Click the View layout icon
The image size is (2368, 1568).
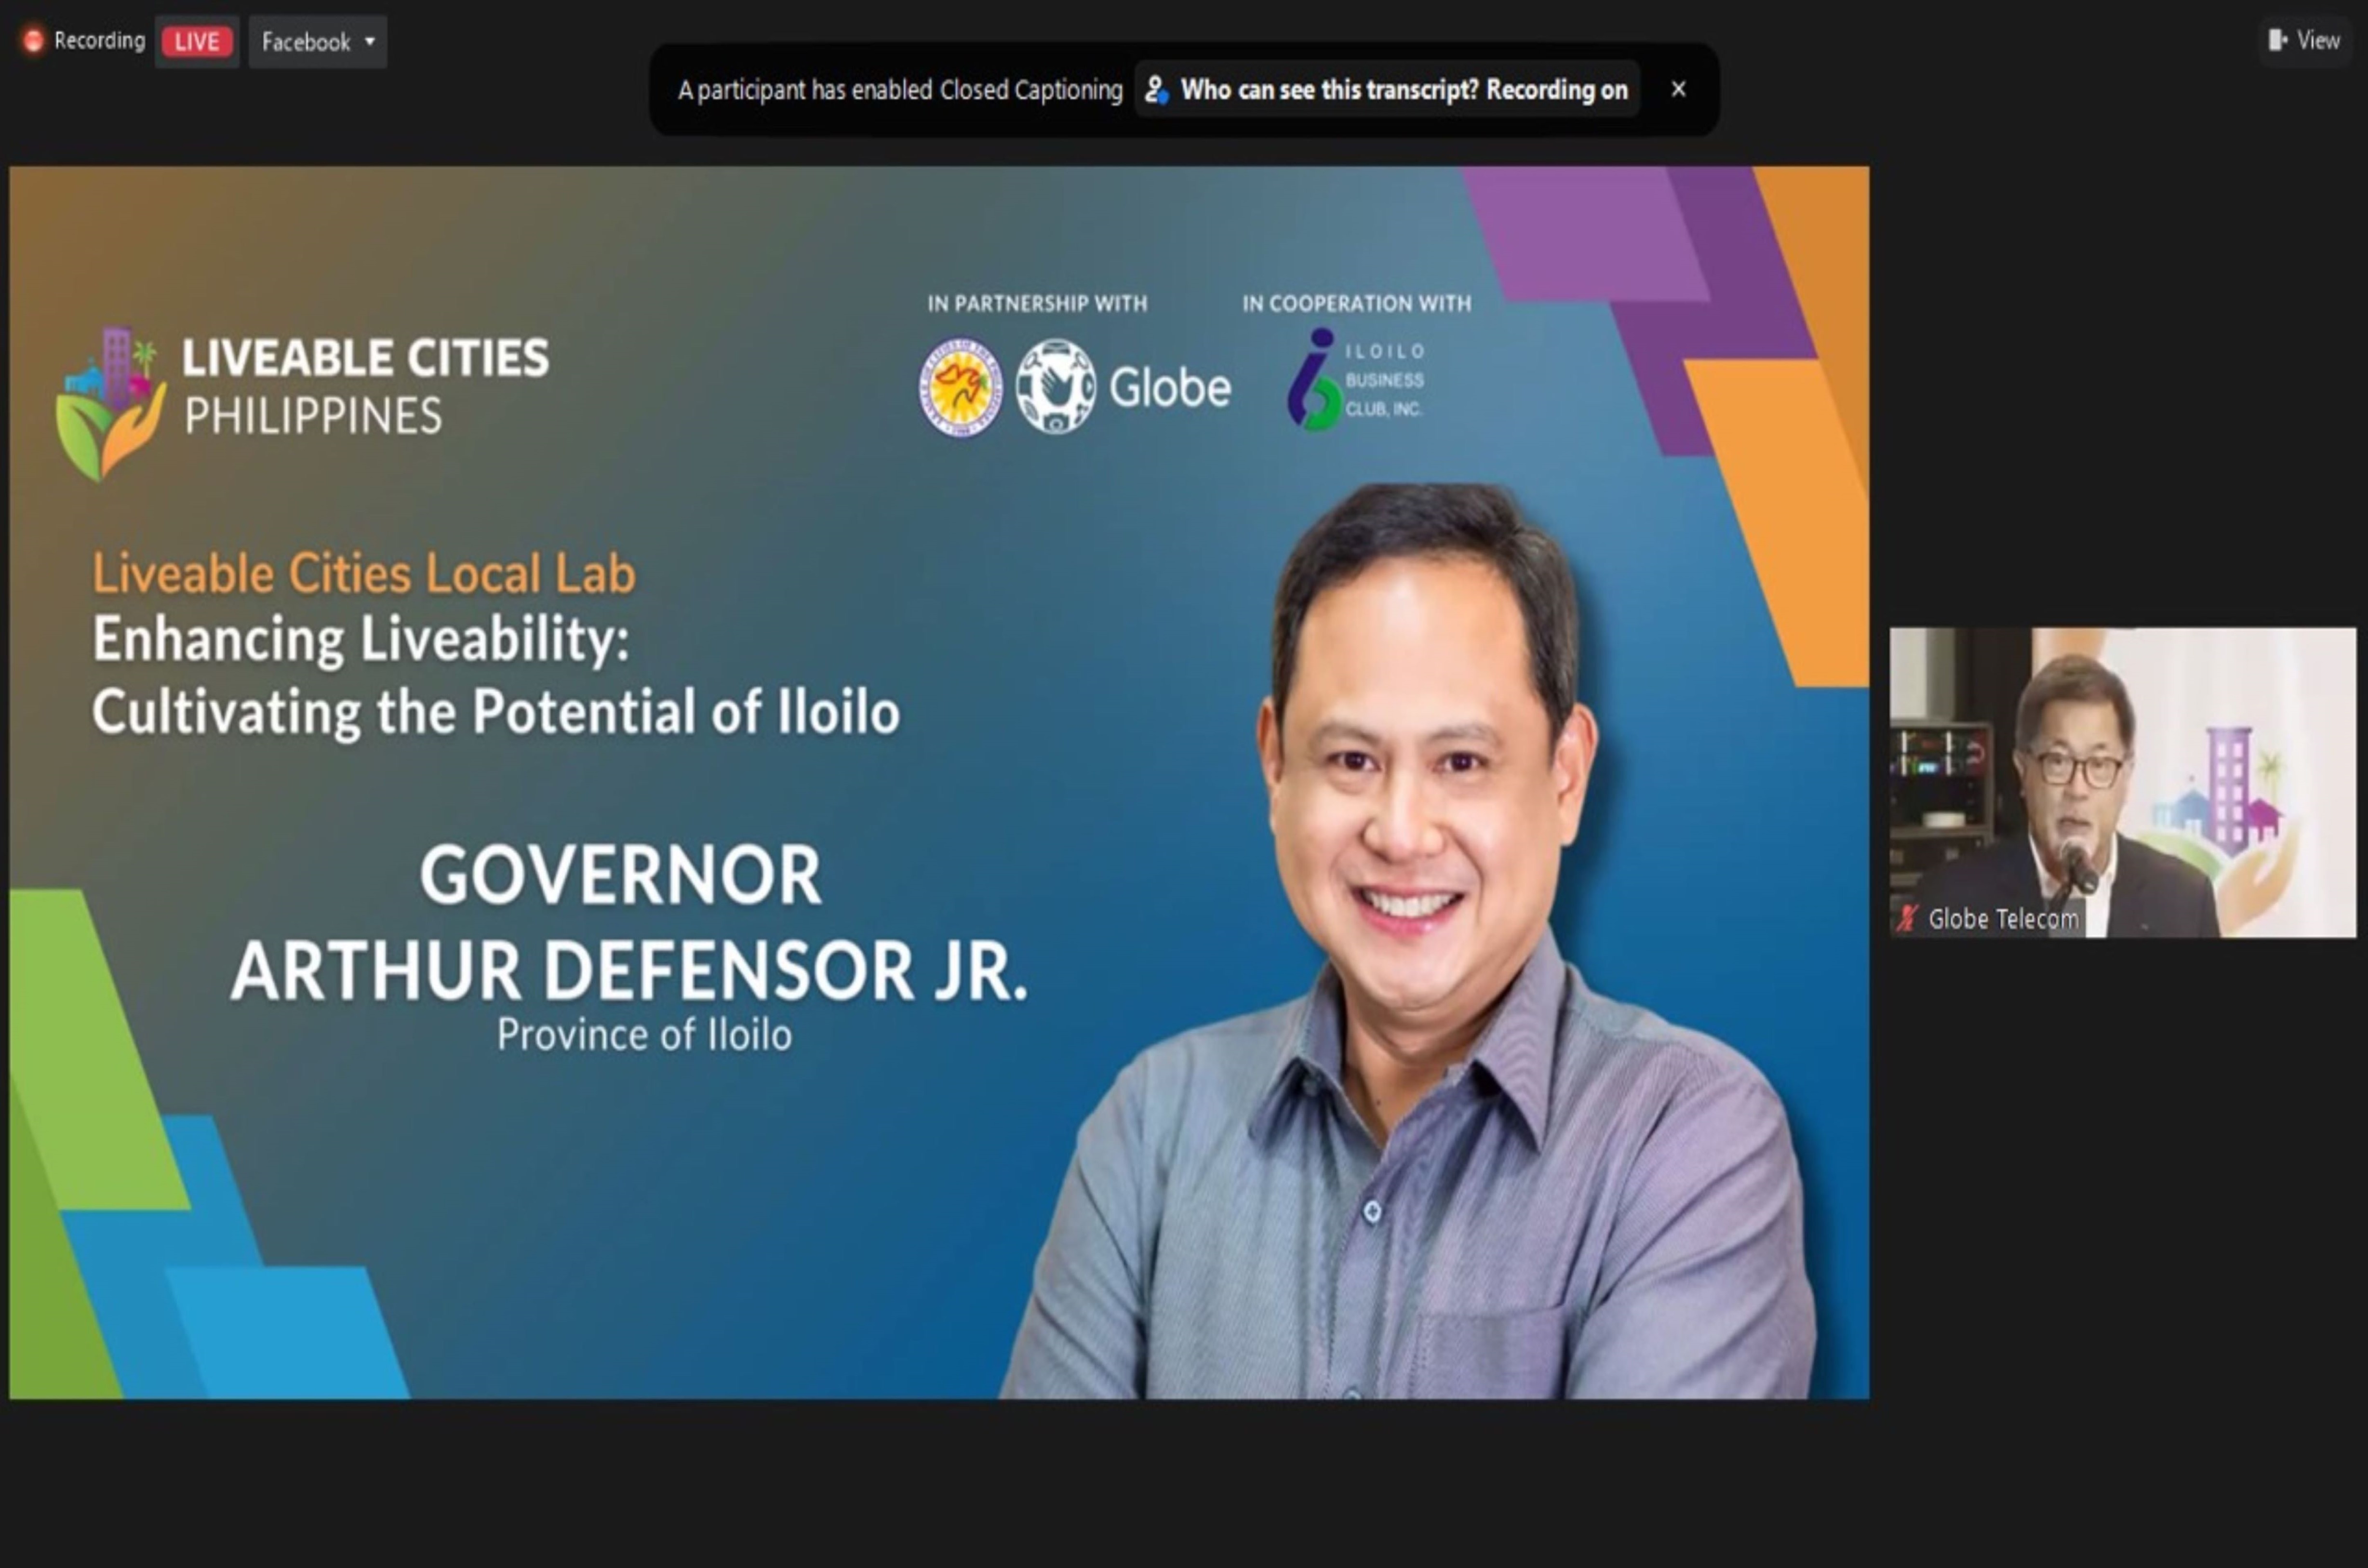point(2277,40)
